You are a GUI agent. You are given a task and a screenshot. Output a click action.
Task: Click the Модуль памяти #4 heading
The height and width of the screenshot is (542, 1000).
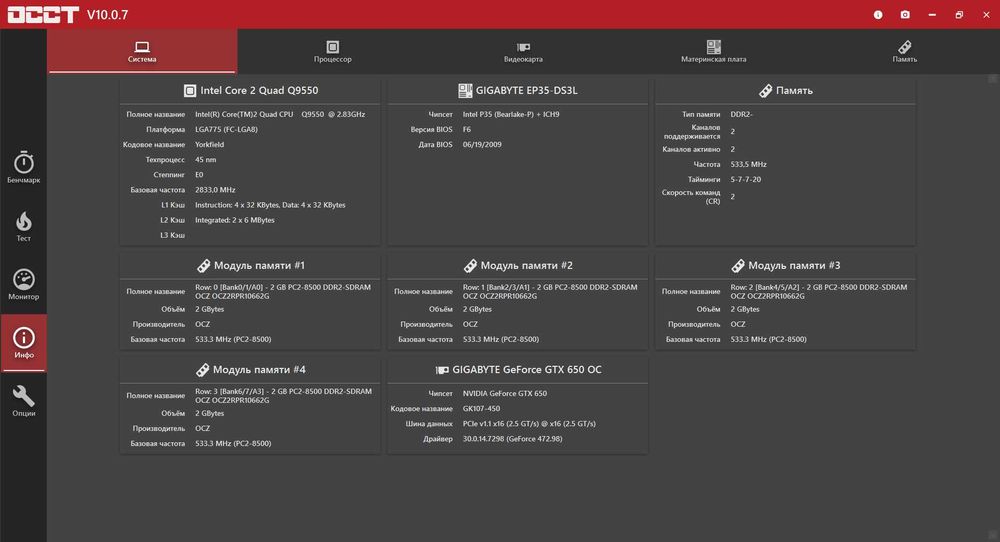pyautogui.click(x=259, y=370)
